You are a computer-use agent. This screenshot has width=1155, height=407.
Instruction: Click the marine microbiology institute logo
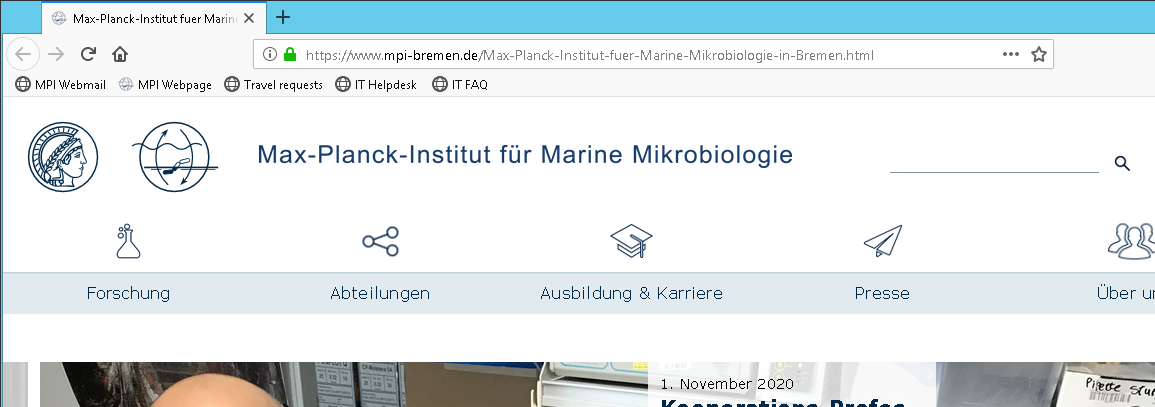click(175, 158)
